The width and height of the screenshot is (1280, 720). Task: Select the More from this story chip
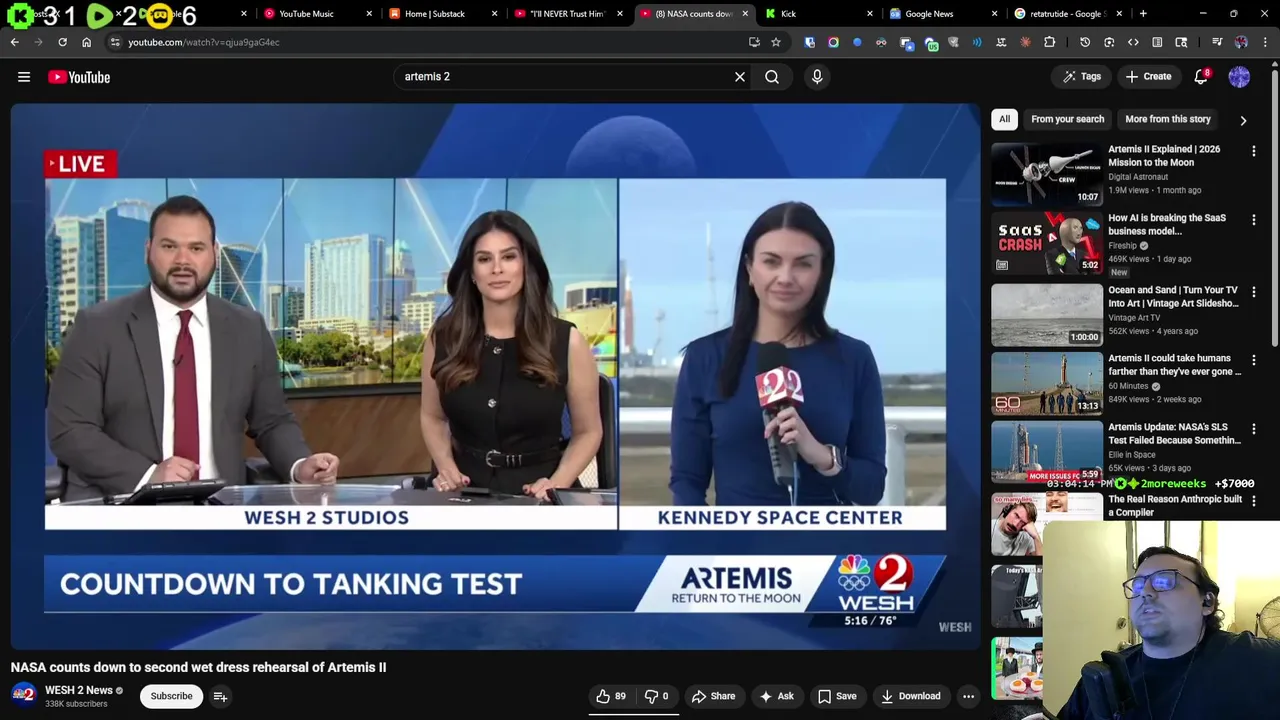[1167, 119]
